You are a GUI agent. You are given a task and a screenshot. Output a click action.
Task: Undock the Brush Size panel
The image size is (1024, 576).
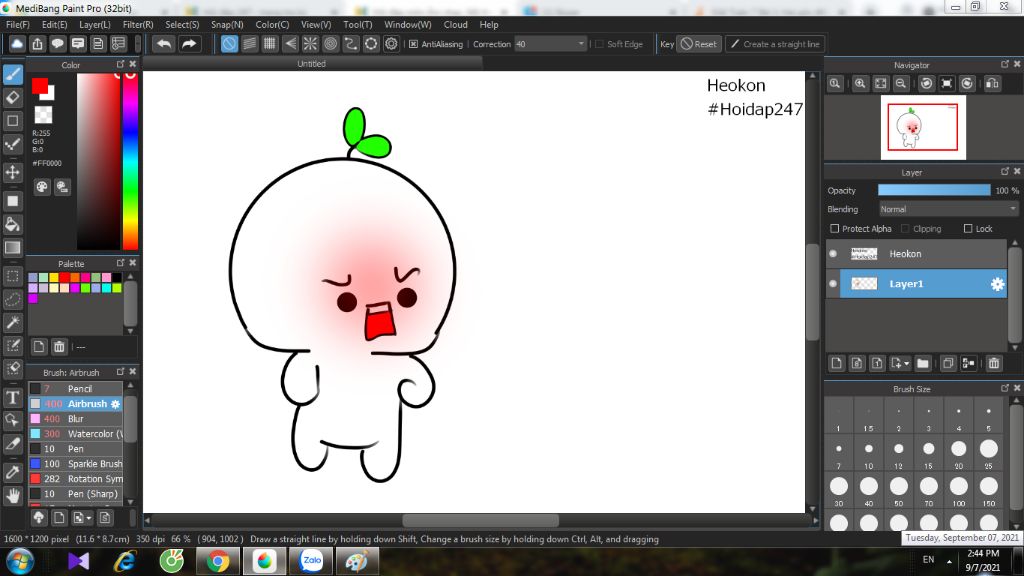click(x=1004, y=388)
